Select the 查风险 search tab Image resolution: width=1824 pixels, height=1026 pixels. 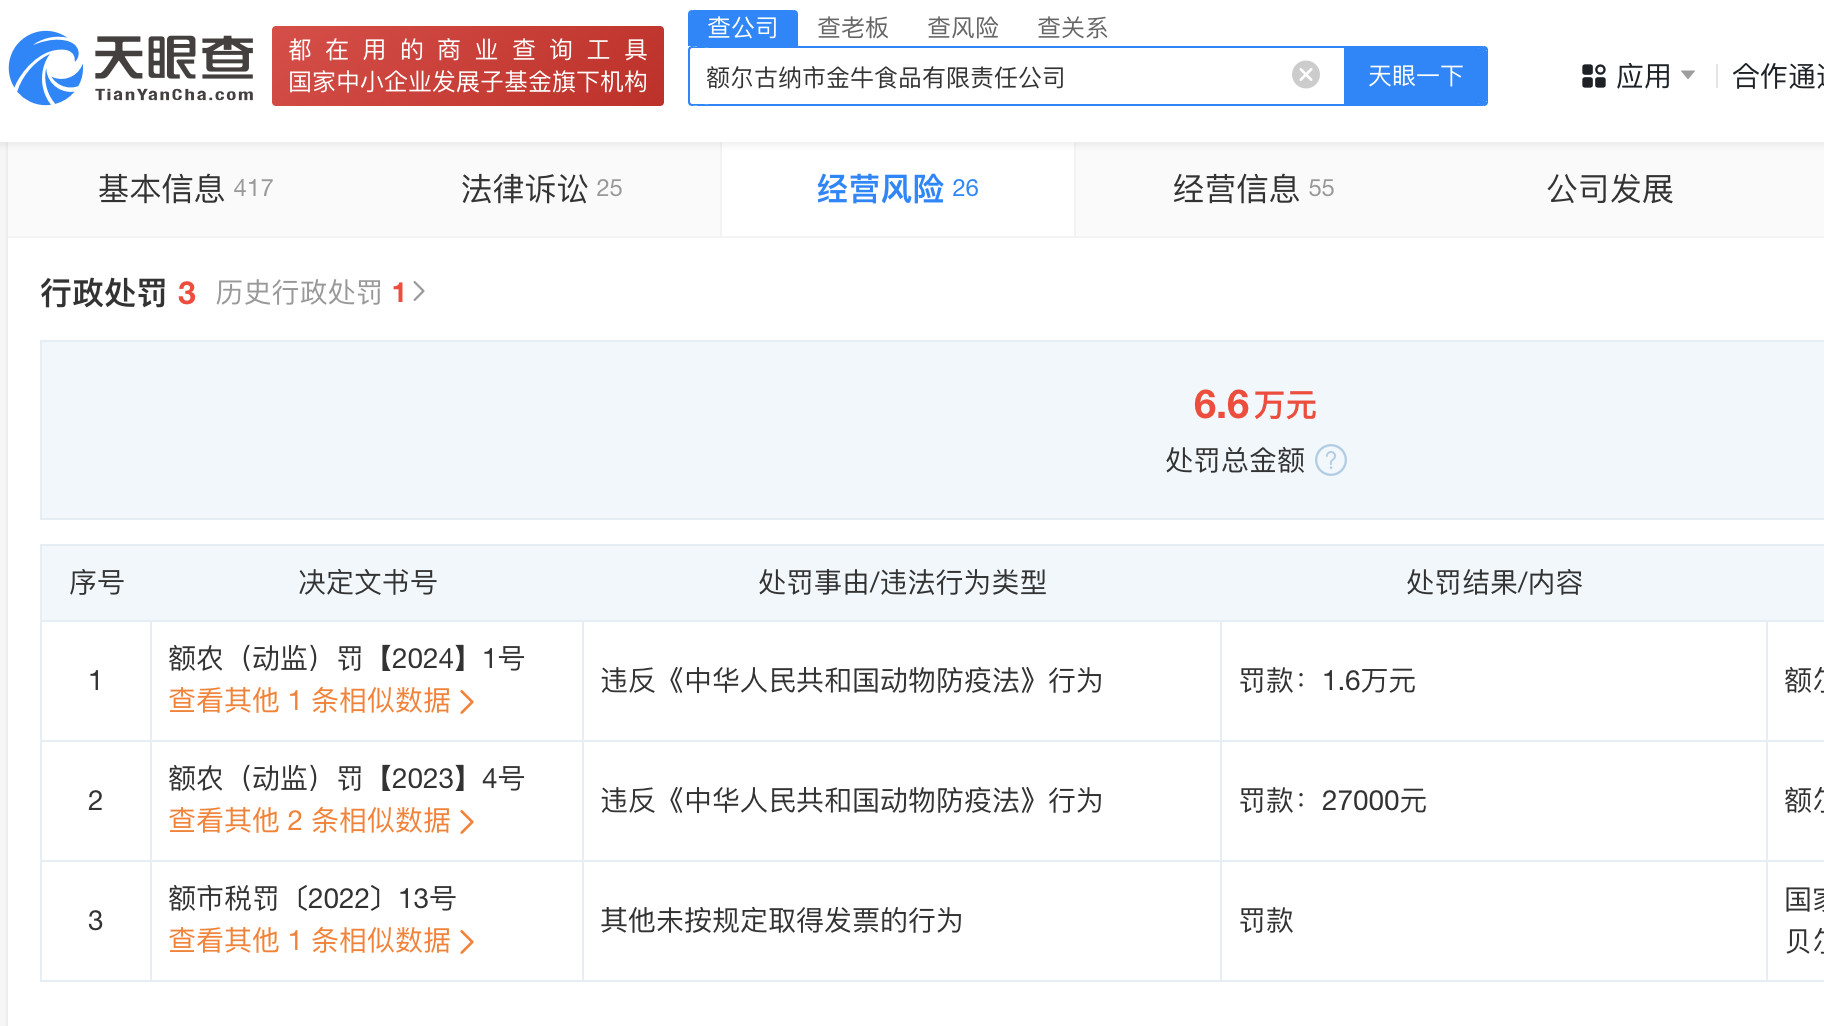(x=962, y=27)
